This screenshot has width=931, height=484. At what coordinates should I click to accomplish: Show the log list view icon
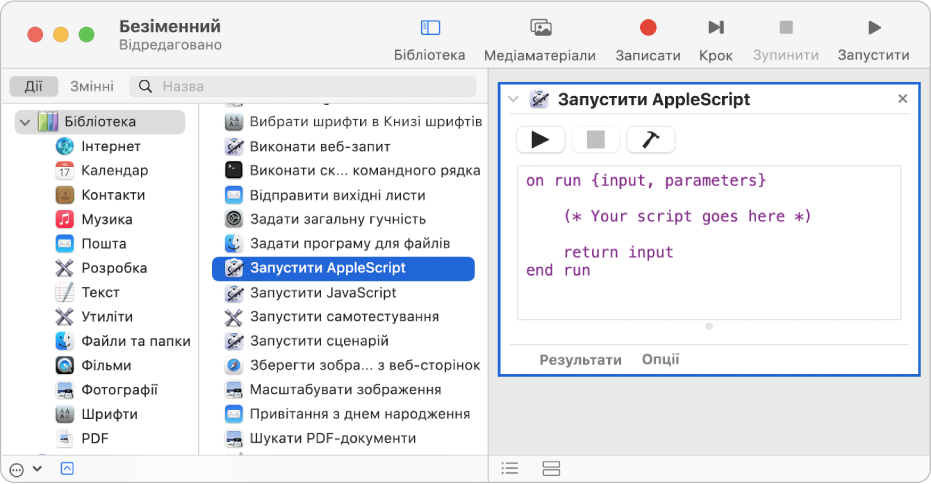coord(510,468)
